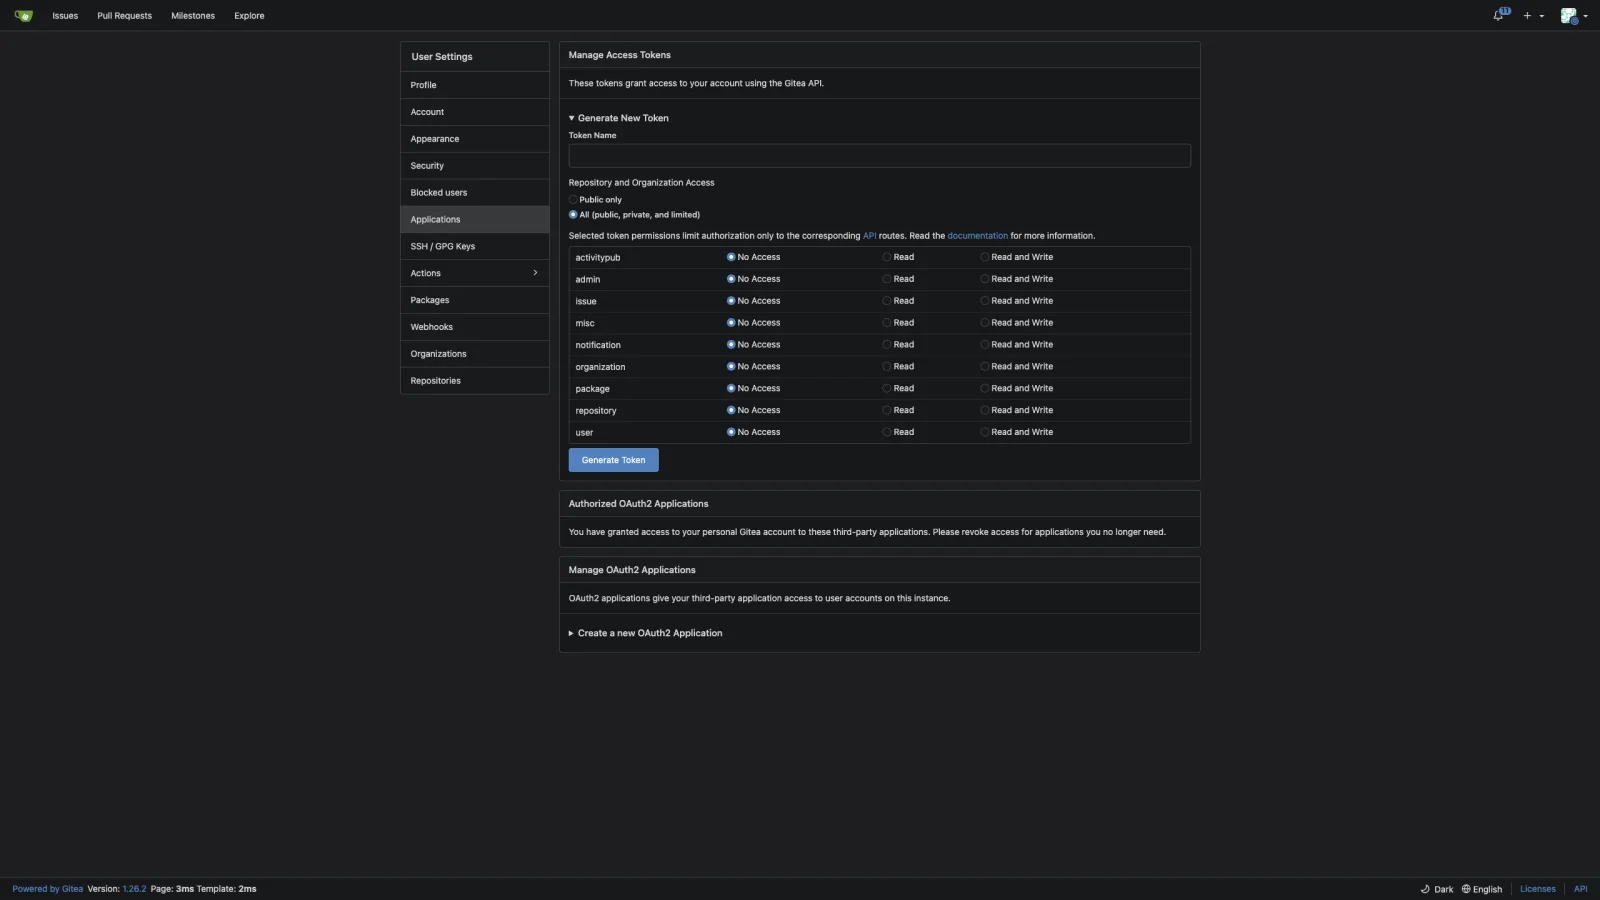This screenshot has height=900, width=1600.
Task: Choose No Access for user
Action: click(x=731, y=433)
